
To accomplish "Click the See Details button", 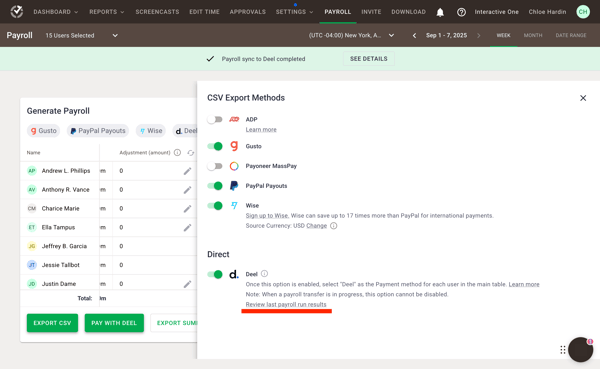I will click(368, 59).
